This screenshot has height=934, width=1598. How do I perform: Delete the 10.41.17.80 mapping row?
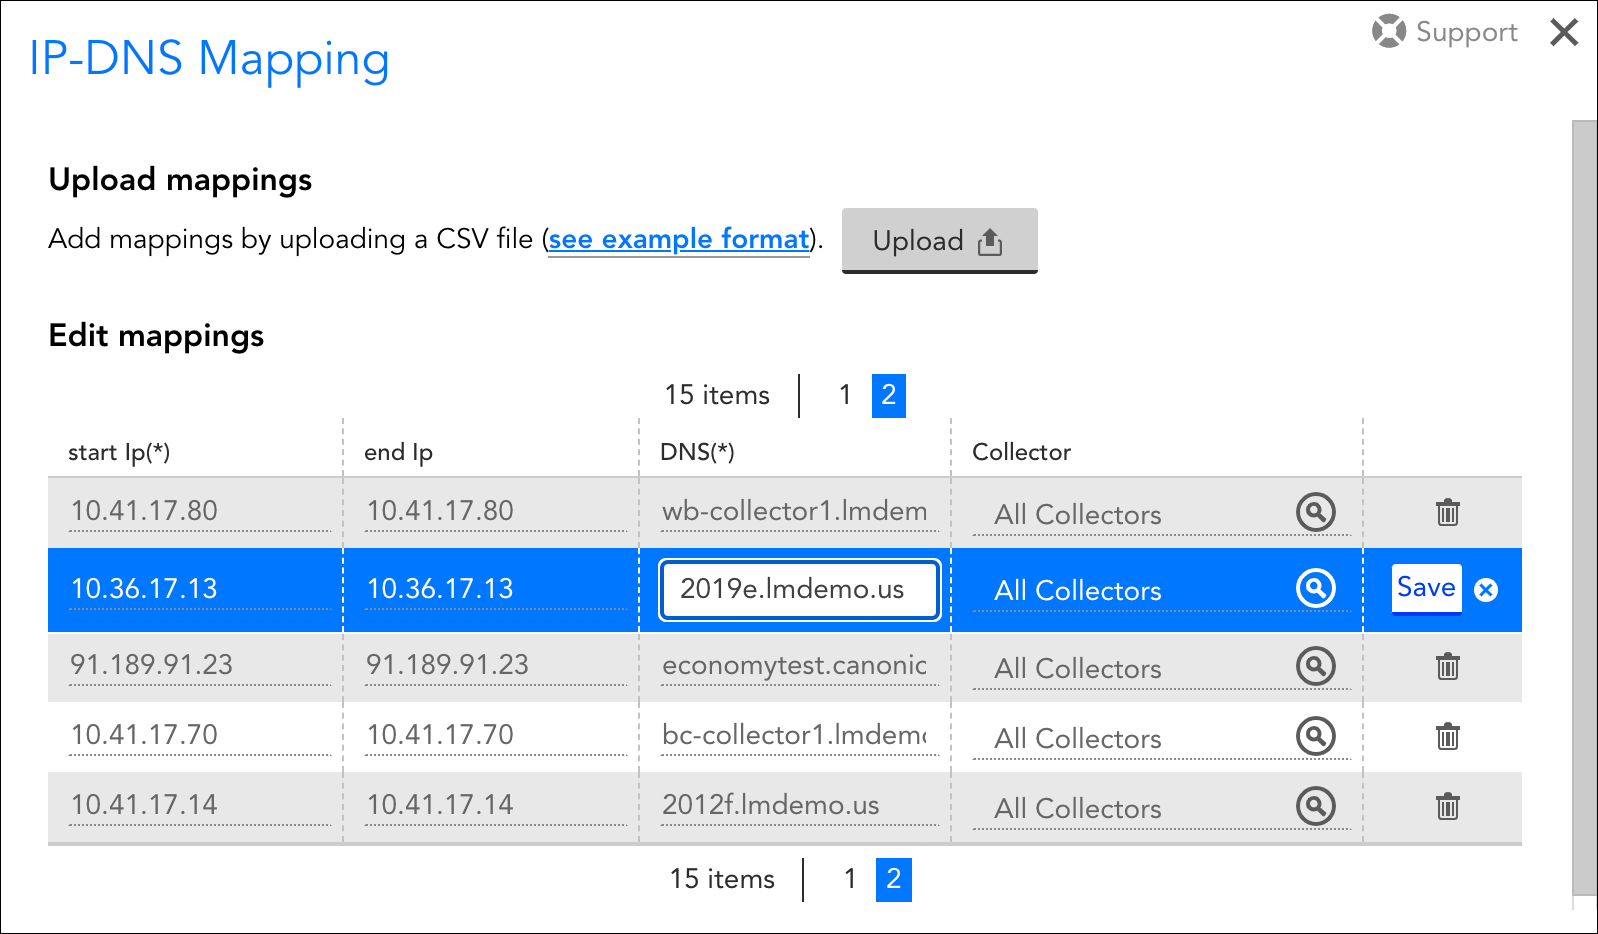coord(1447,513)
